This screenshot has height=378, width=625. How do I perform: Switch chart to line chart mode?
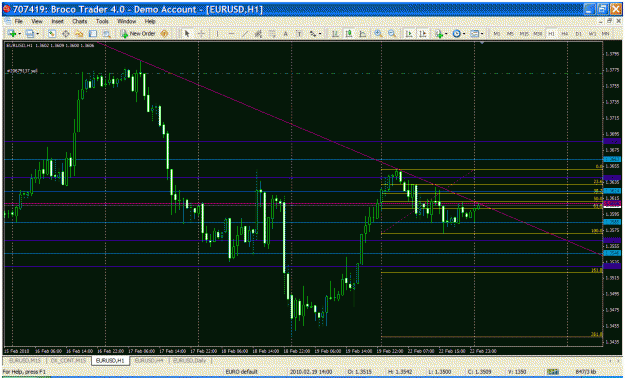coord(362,34)
